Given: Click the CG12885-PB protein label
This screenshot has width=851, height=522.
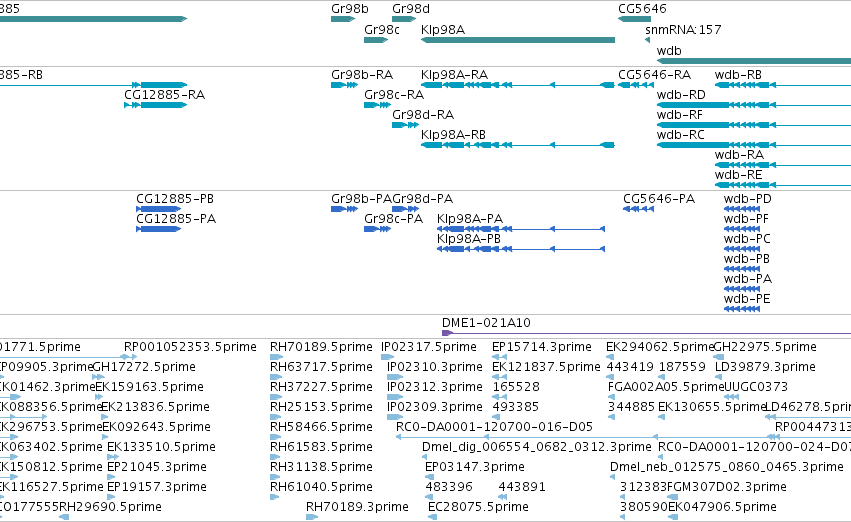Looking at the screenshot, I should pyautogui.click(x=175, y=199).
